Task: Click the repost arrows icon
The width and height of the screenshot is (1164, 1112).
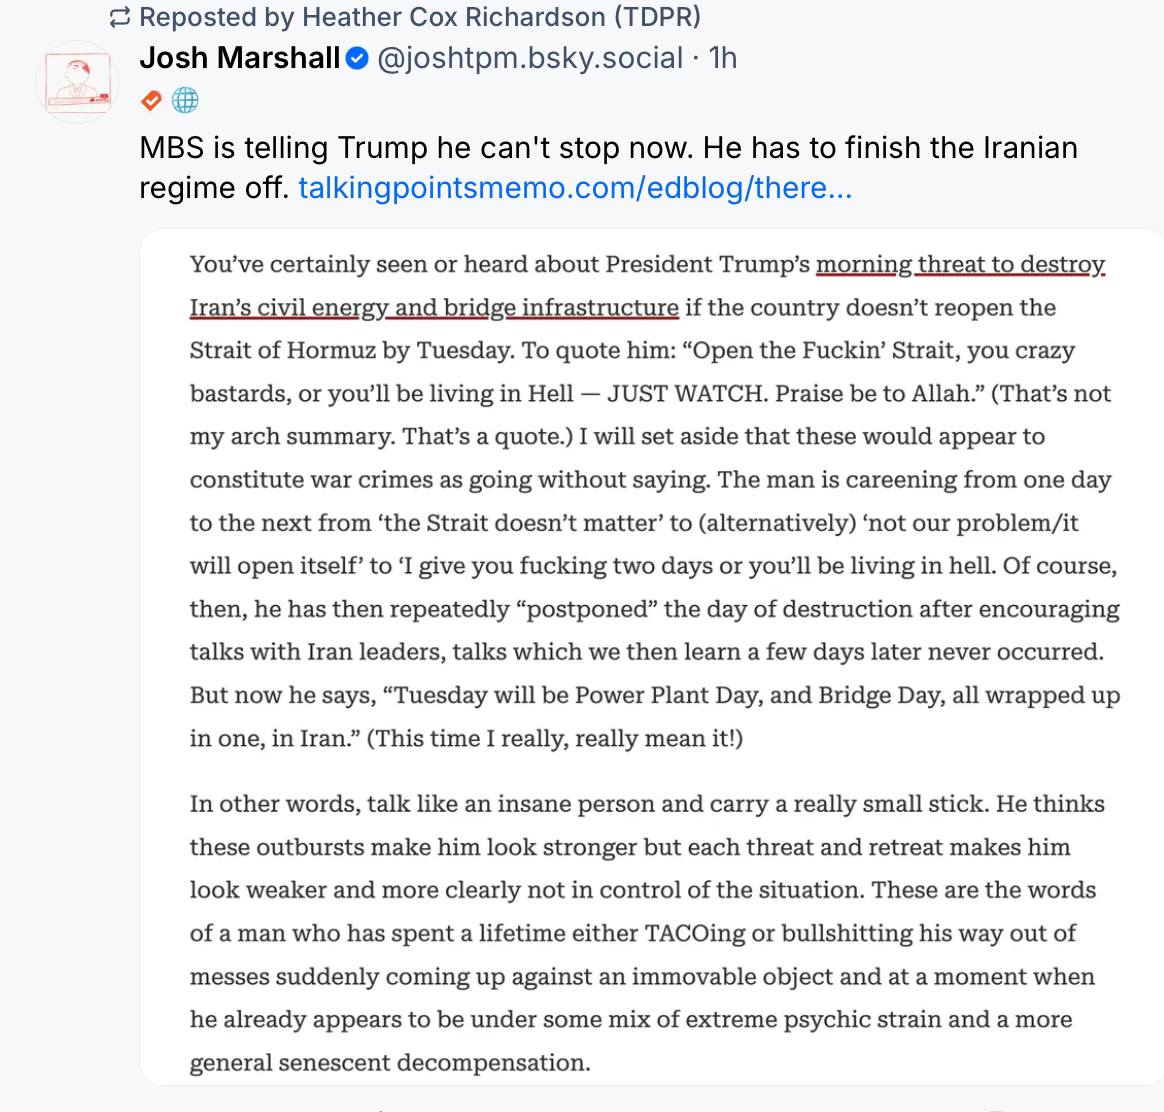Action: [120, 17]
